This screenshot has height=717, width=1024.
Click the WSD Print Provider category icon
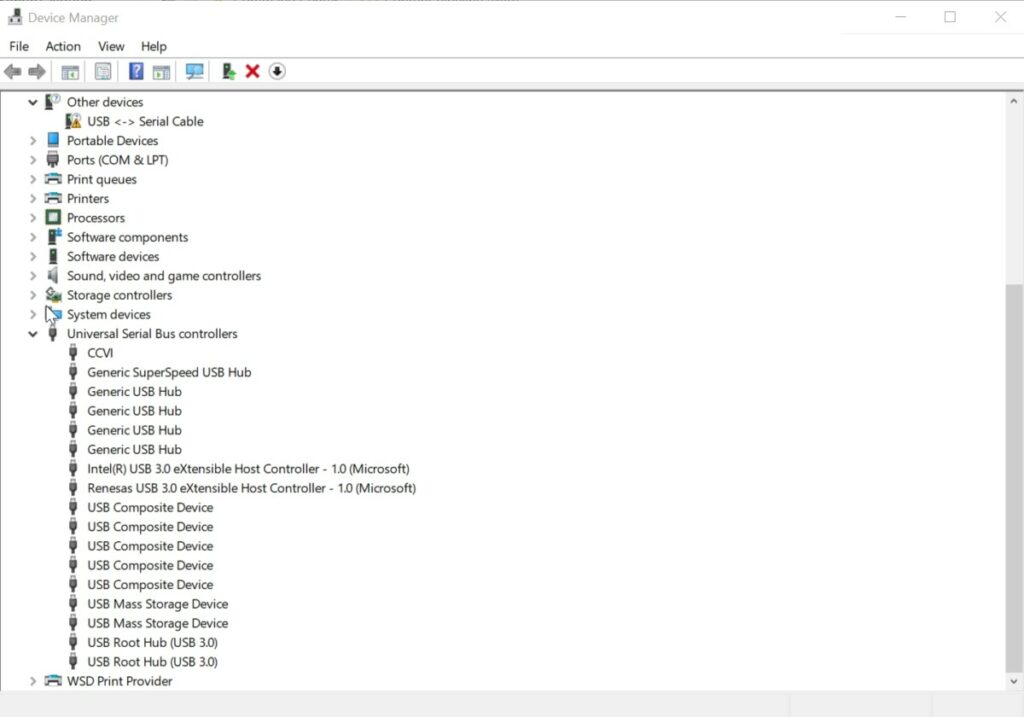tap(53, 680)
